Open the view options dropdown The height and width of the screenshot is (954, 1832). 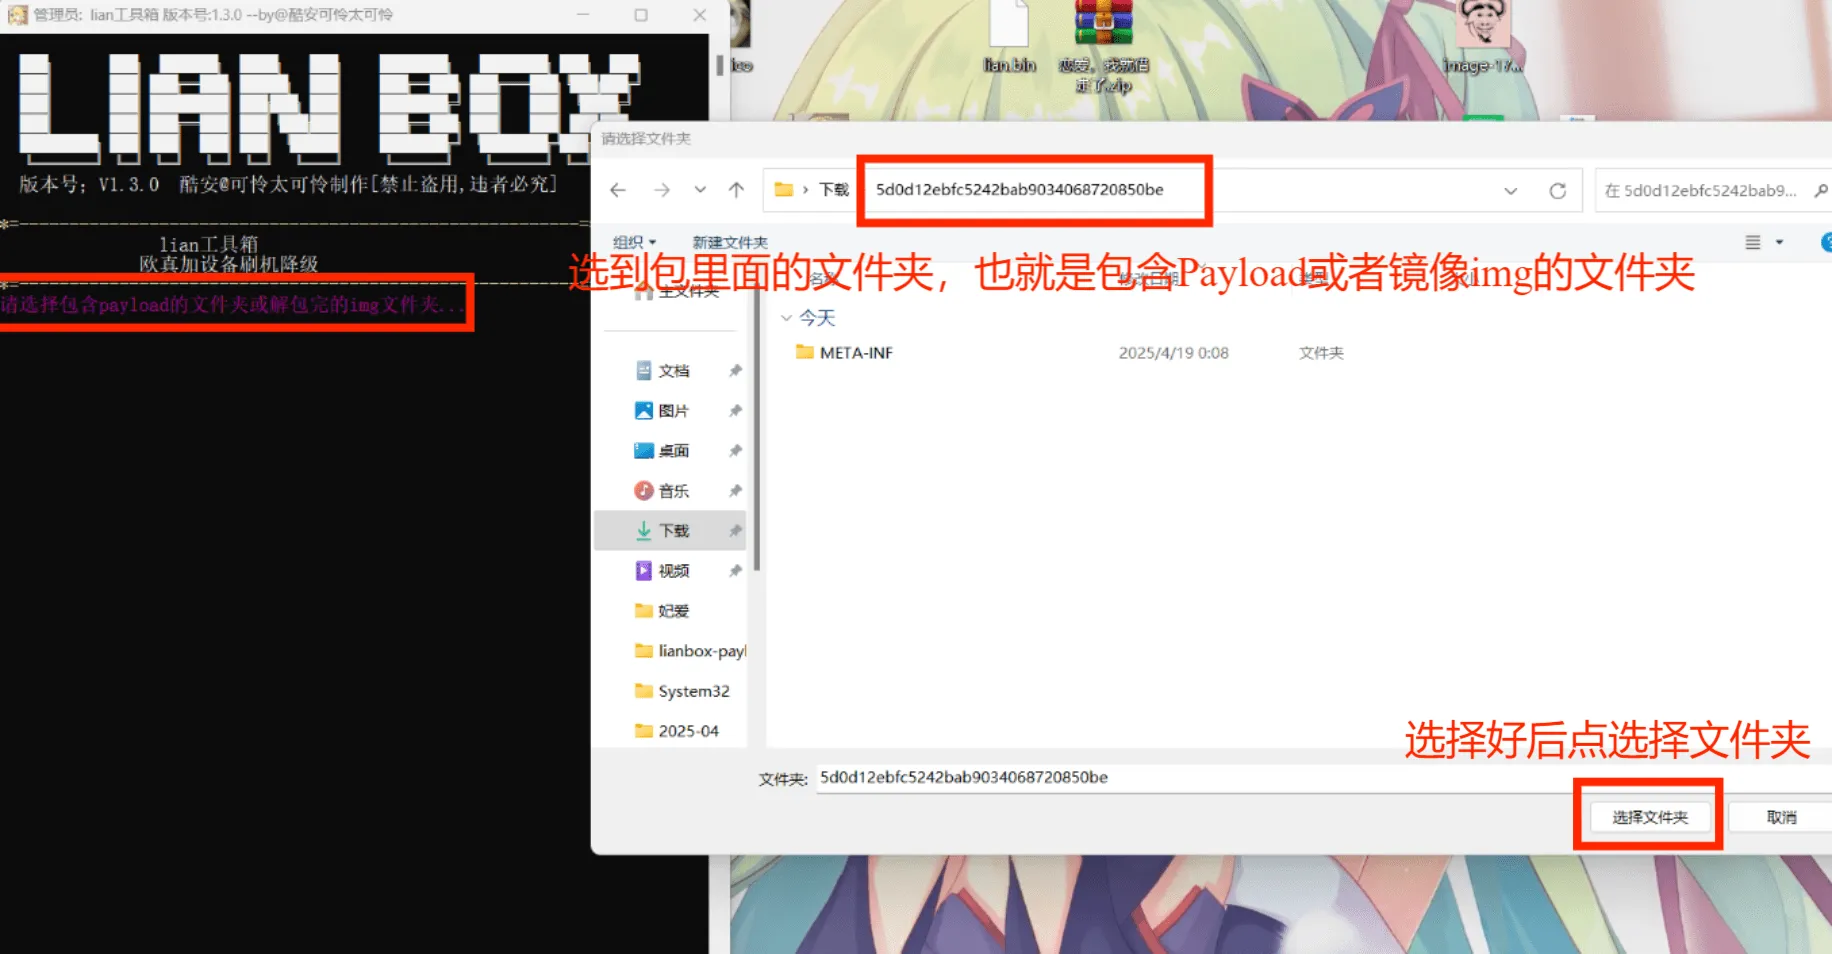click(x=1779, y=242)
